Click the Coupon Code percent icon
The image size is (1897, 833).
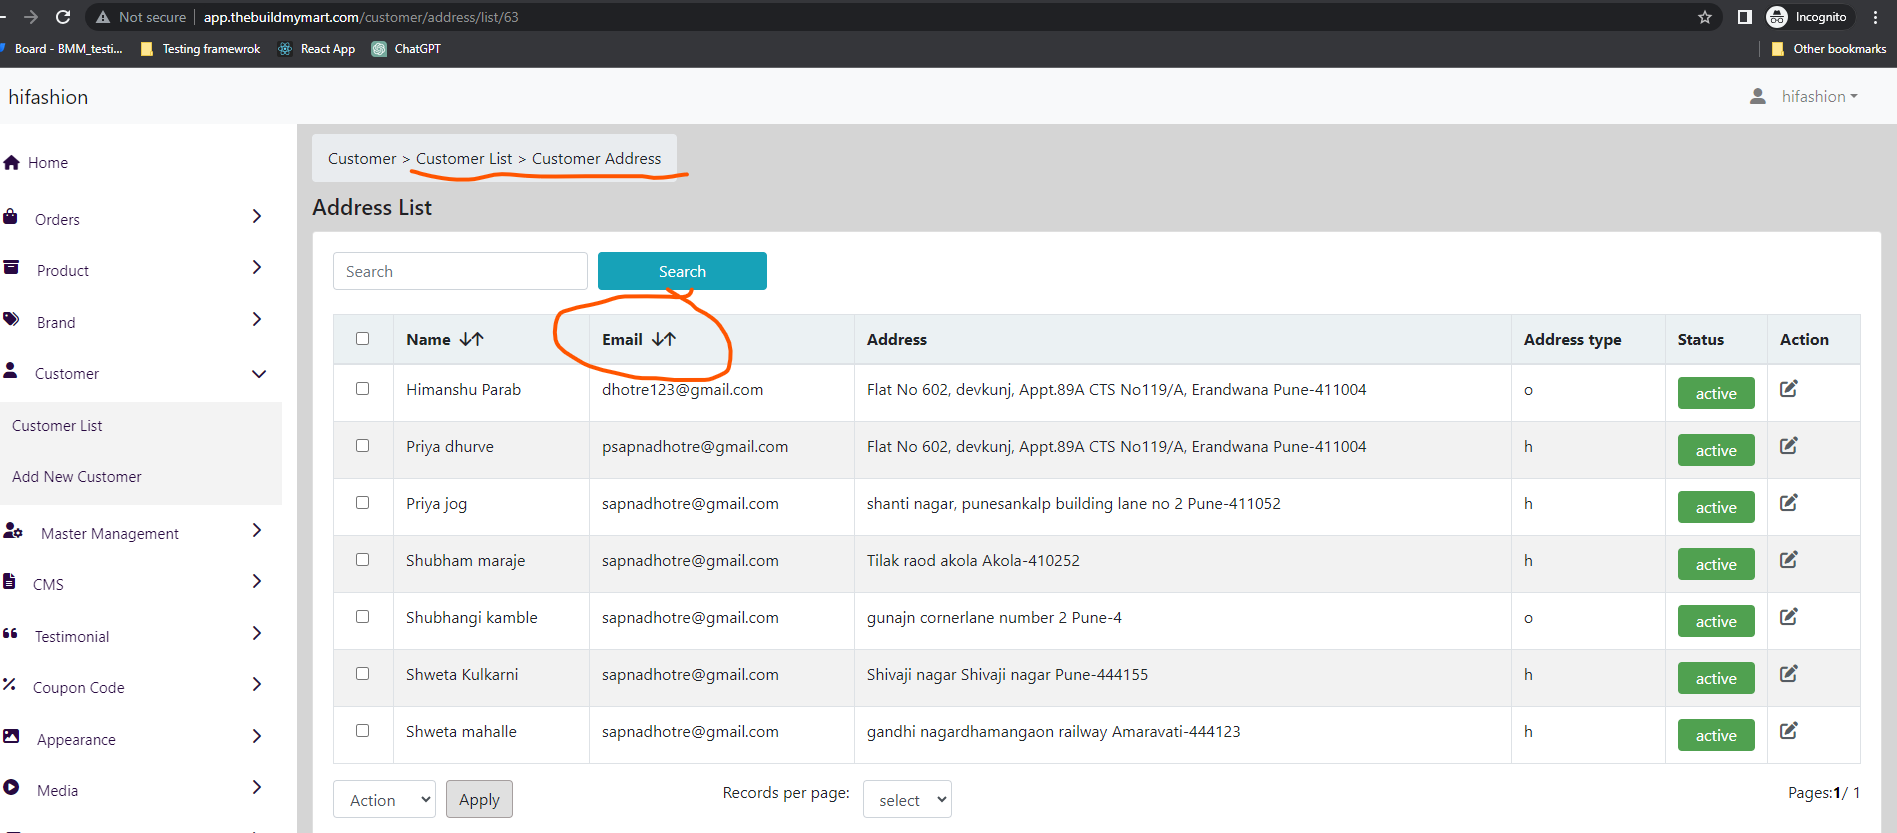click(9, 685)
